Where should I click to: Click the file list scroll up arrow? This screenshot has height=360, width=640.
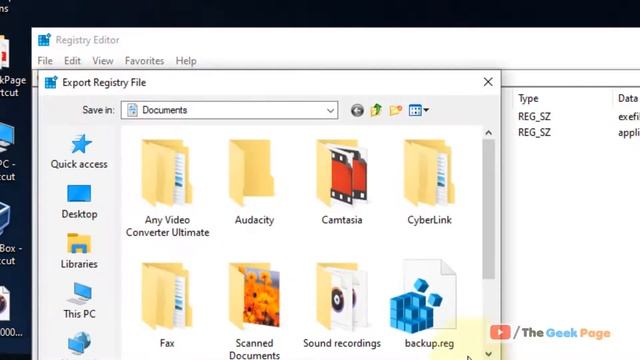click(489, 133)
